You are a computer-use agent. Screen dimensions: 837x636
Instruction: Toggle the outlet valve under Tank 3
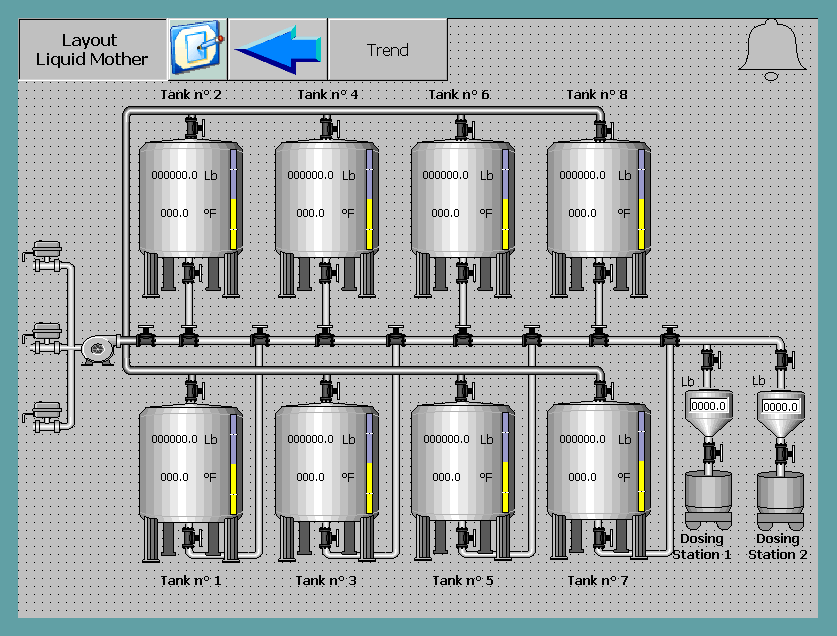pos(328,537)
